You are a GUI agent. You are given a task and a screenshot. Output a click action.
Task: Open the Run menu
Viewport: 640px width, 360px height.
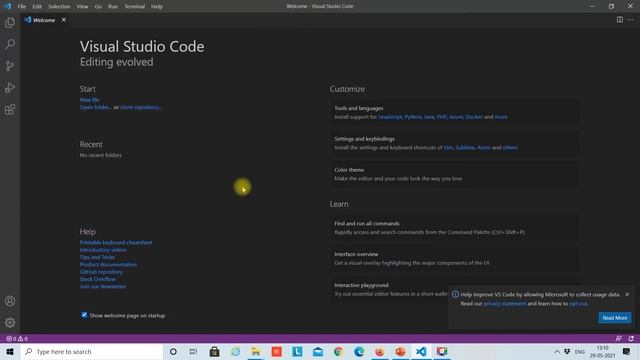(x=113, y=7)
